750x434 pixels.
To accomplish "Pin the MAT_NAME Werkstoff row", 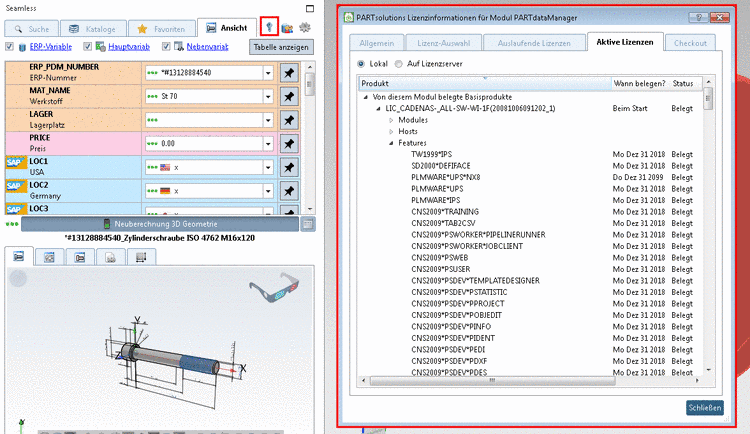I will pyautogui.click(x=289, y=96).
